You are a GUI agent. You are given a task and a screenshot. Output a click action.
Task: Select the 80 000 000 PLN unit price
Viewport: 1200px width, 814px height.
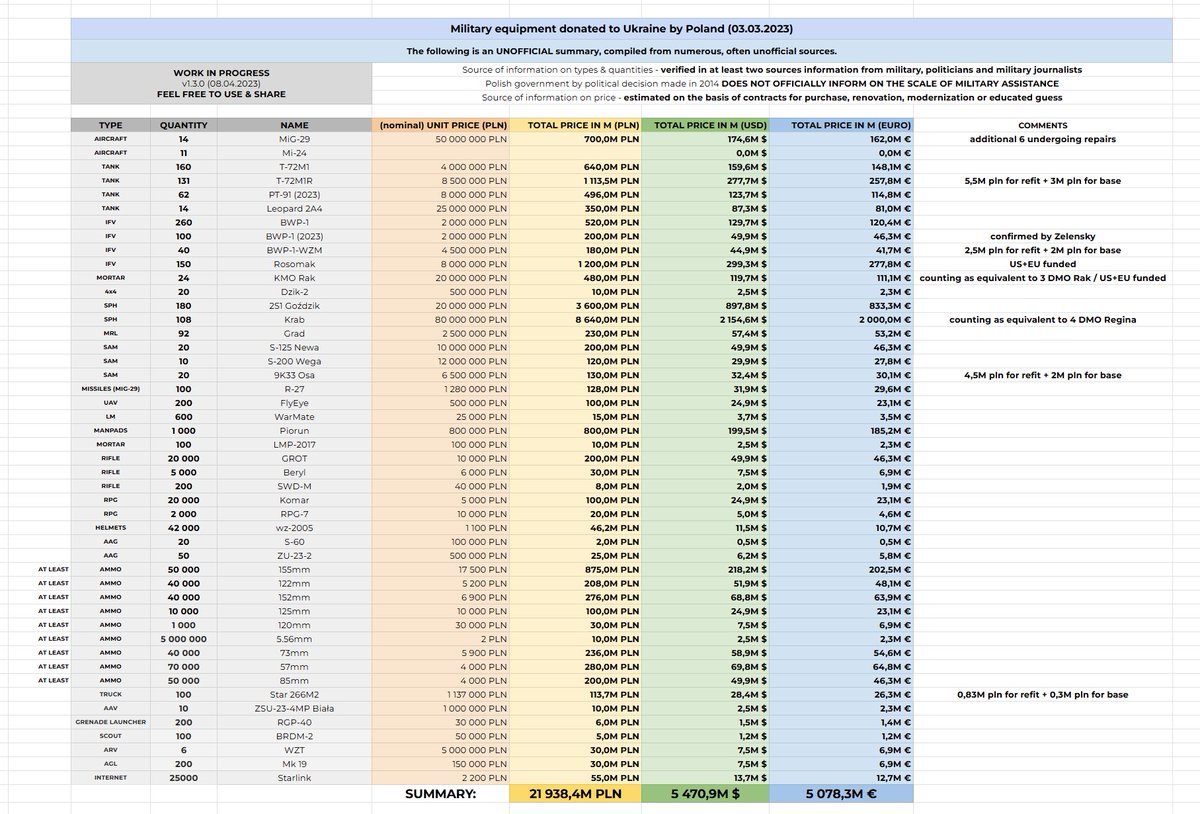click(x=440, y=321)
